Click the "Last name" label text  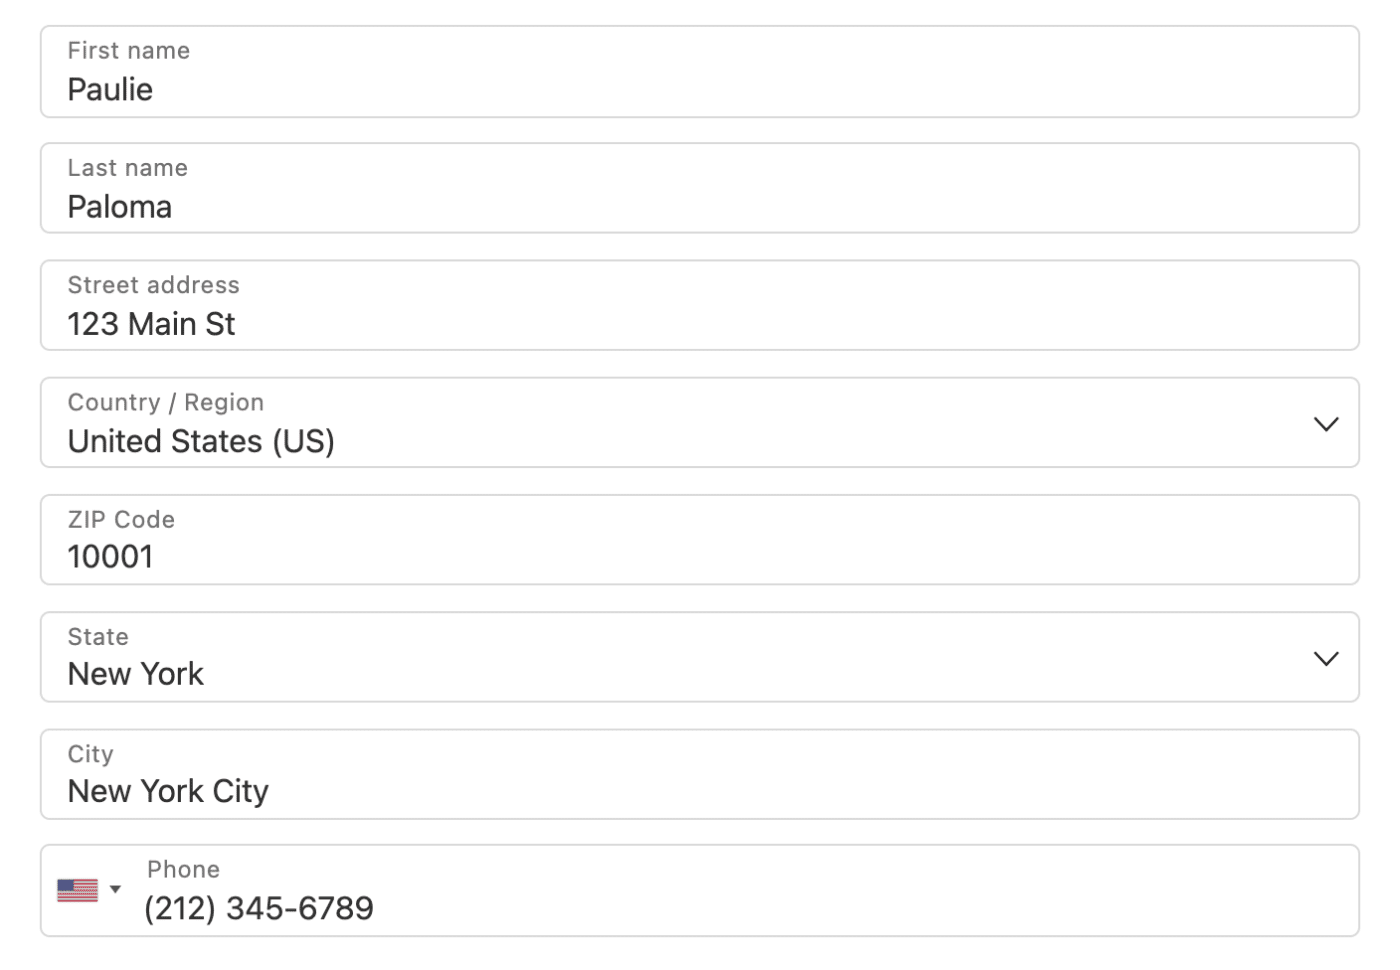pos(127,168)
